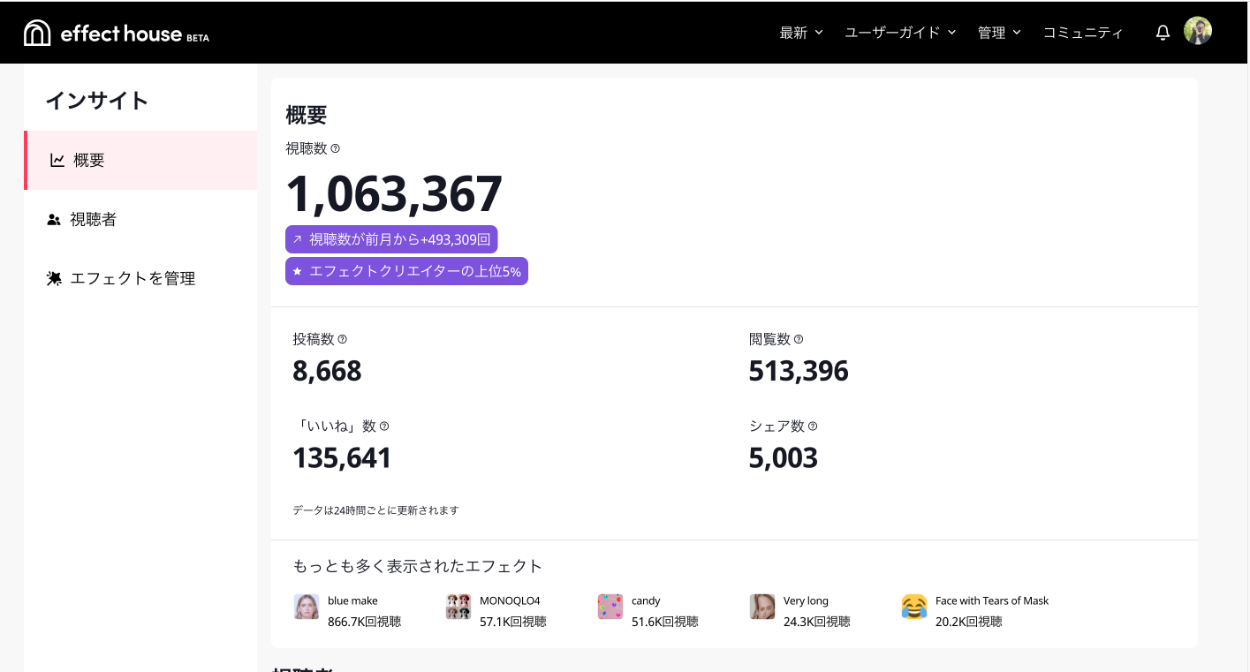Screen dimensions: 1250x672
Task: Select 視聴者 in the sidebar
Action: point(93,219)
